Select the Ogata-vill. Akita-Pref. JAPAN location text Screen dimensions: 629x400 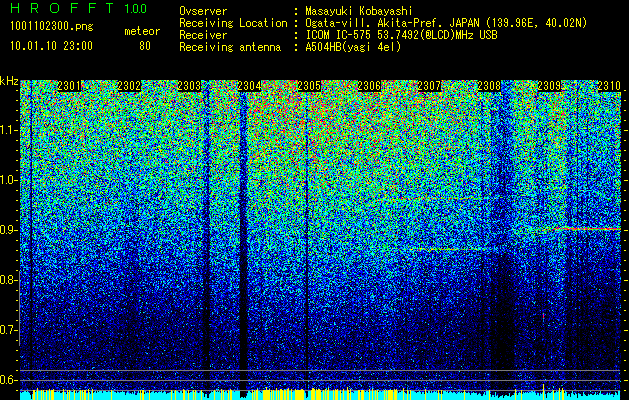(446, 24)
